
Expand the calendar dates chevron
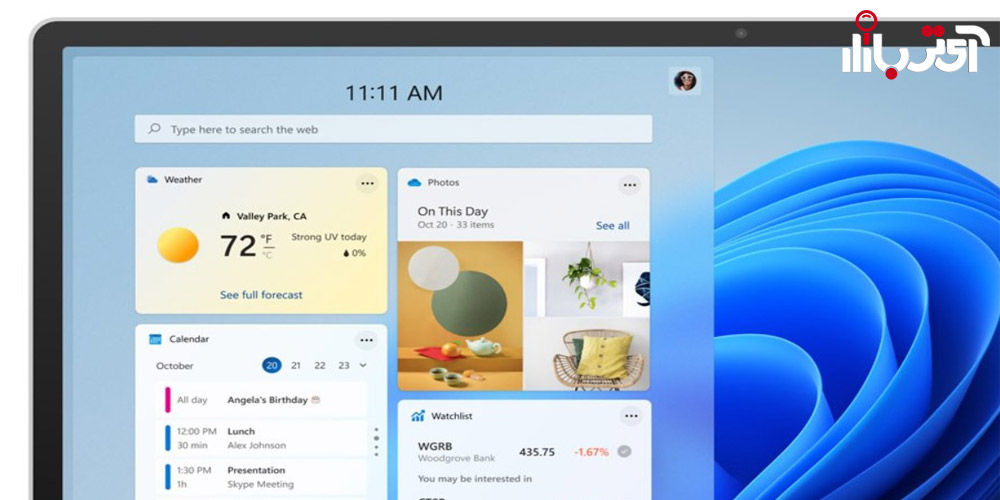pos(363,365)
